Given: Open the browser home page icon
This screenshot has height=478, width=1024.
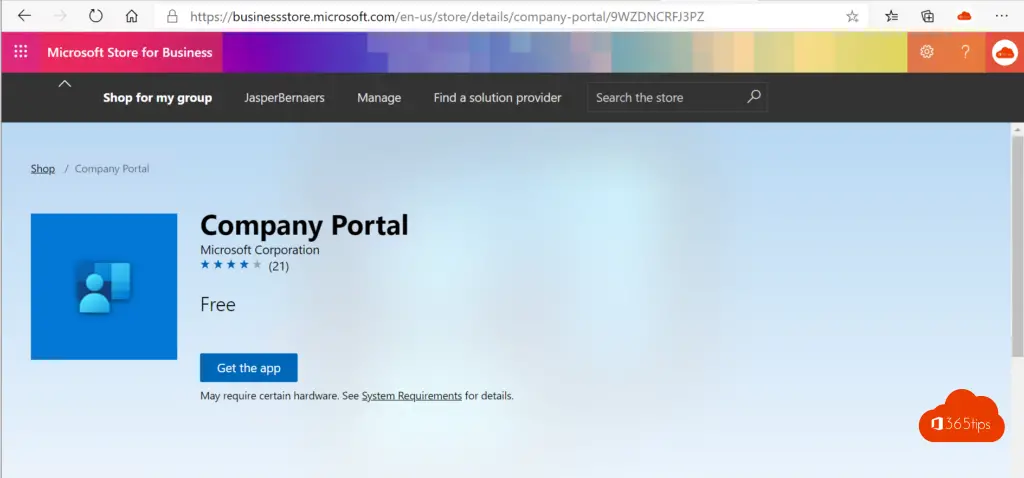Looking at the screenshot, I should click(132, 16).
